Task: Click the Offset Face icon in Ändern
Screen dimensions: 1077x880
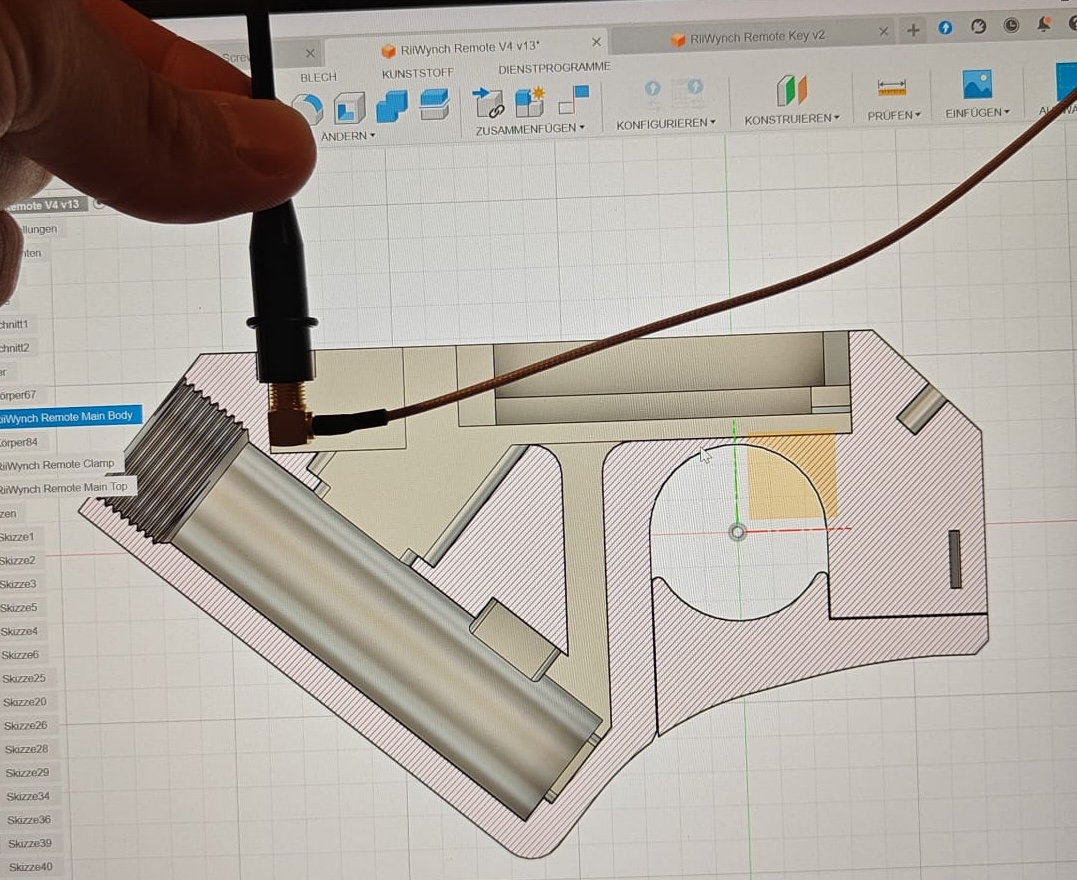Action: point(434,104)
